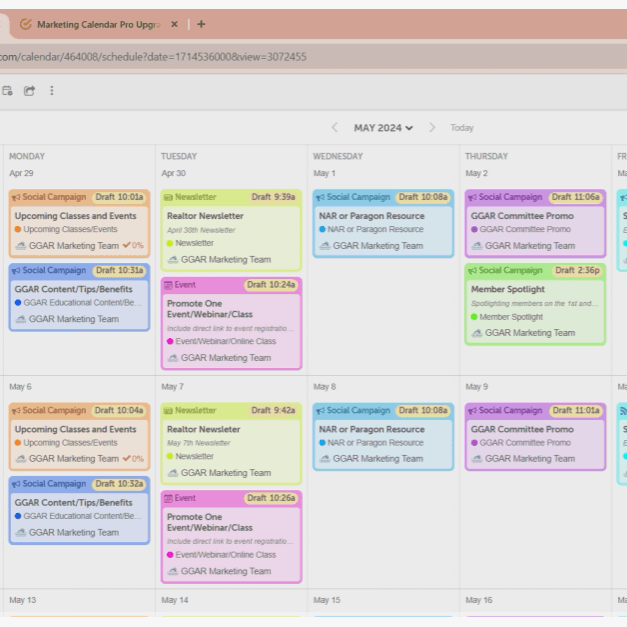Click 0% task progress on Apr 29 card

133,245
